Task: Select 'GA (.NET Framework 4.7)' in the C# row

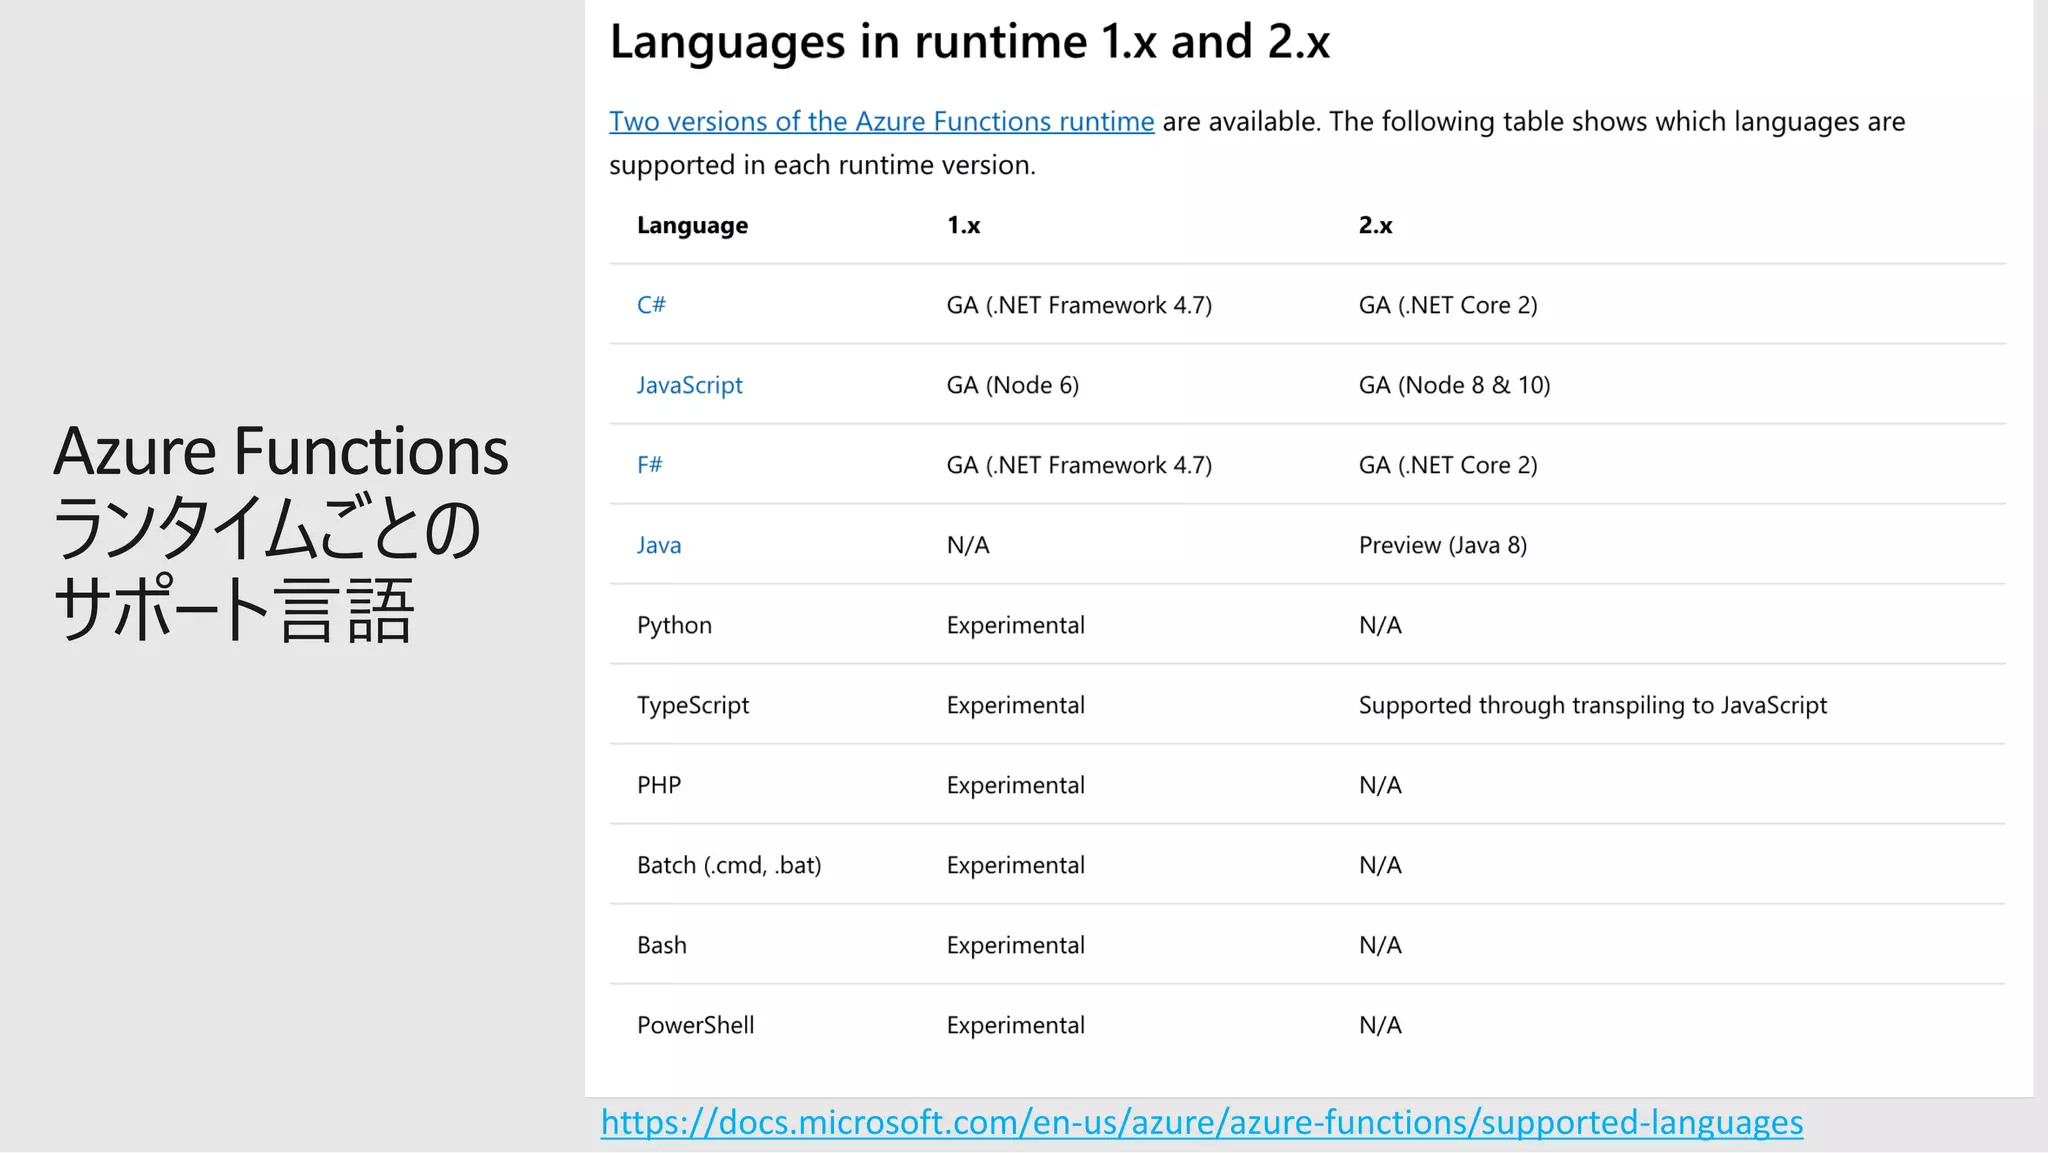Action: click(x=1079, y=305)
